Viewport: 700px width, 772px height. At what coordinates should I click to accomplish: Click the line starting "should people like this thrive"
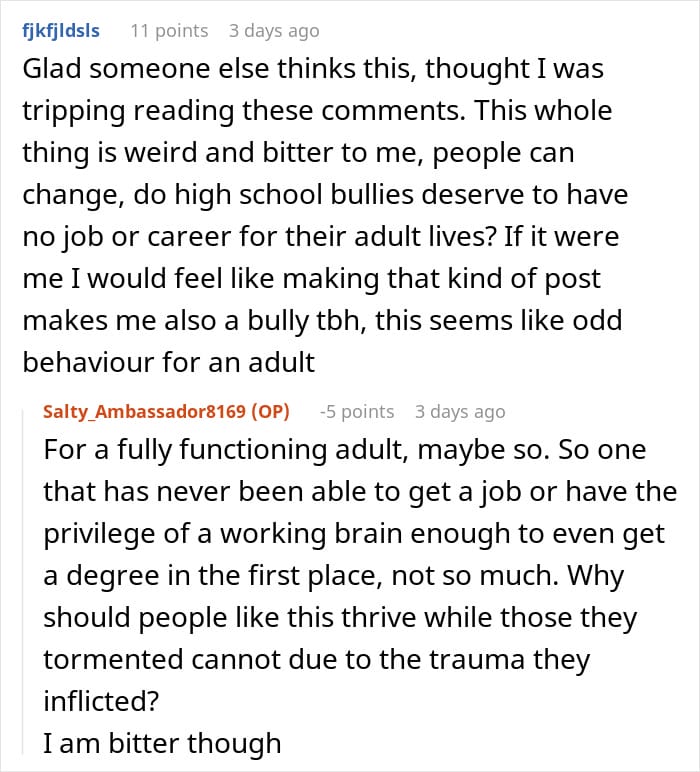(340, 618)
